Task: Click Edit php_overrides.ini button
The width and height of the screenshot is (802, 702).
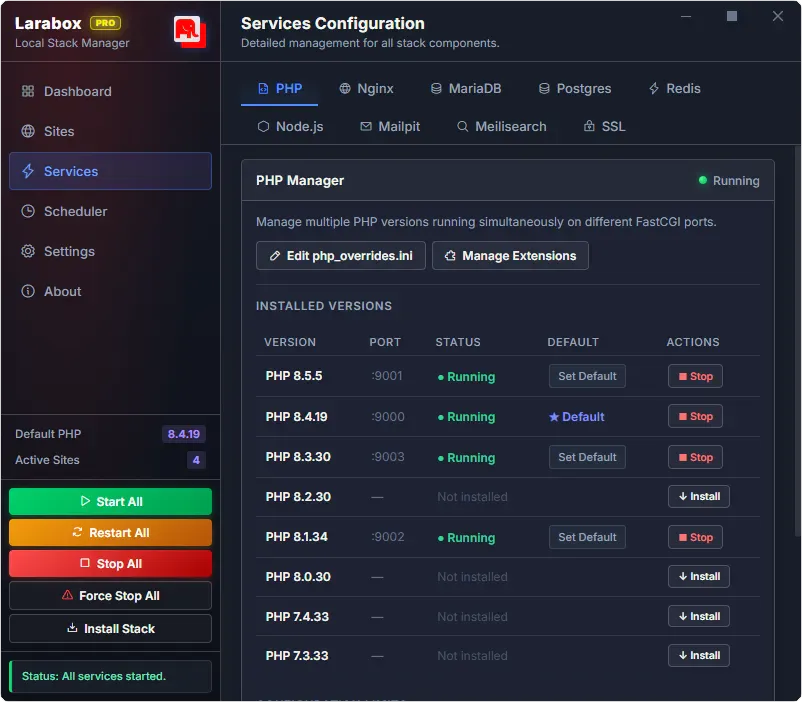Action: click(341, 255)
